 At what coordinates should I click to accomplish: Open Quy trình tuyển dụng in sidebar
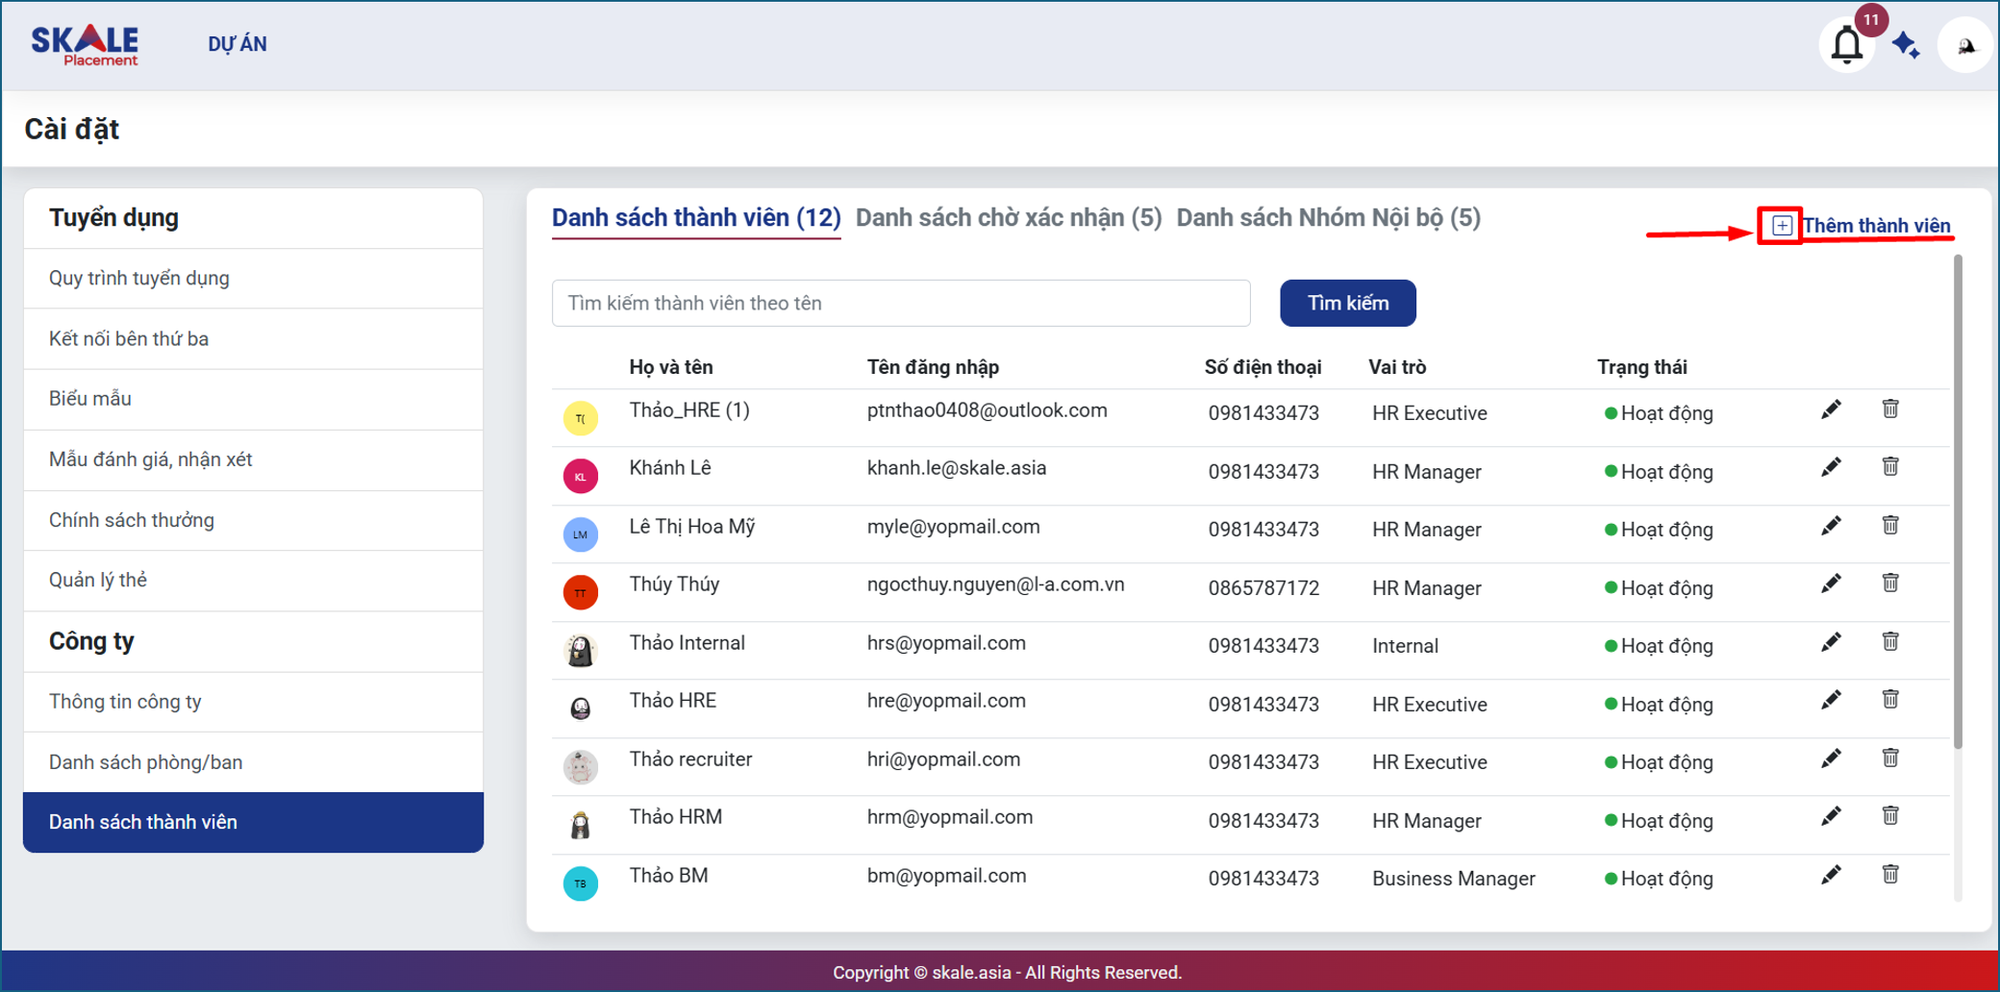pyautogui.click(x=139, y=278)
